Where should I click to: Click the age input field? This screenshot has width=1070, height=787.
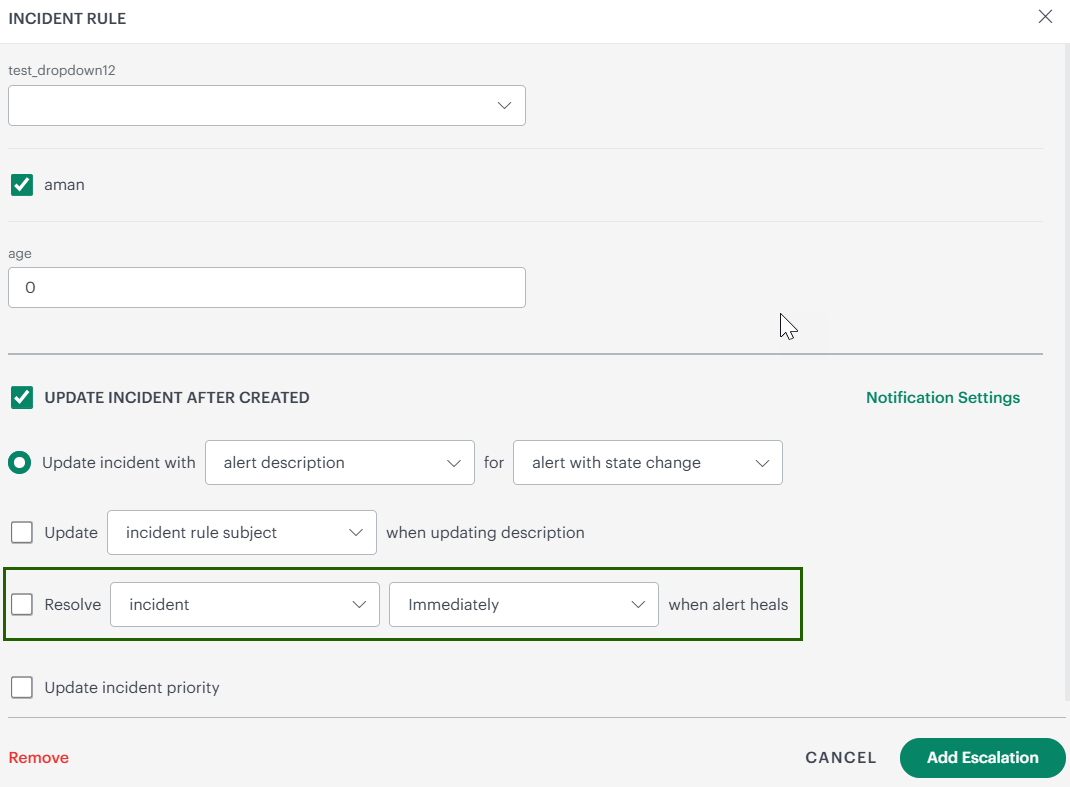[x=266, y=288]
